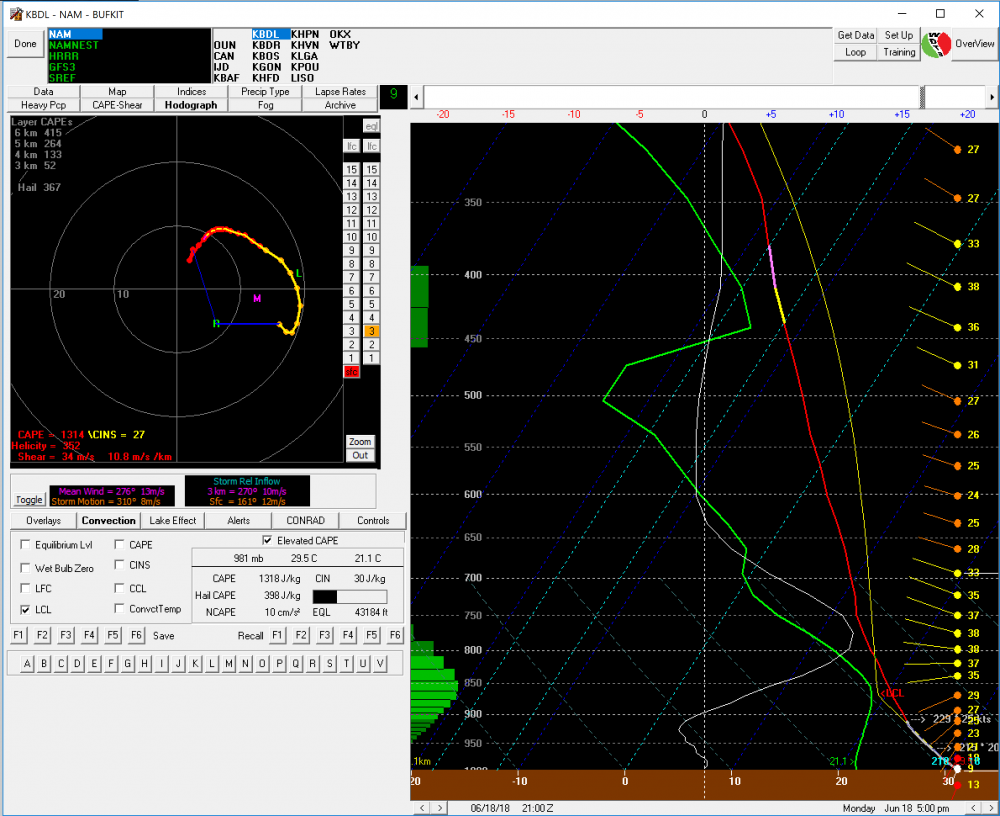Image resolution: width=1000 pixels, height=816 pixels.
Task: Step time backward with bottom-right arrow
Action: 973,808
